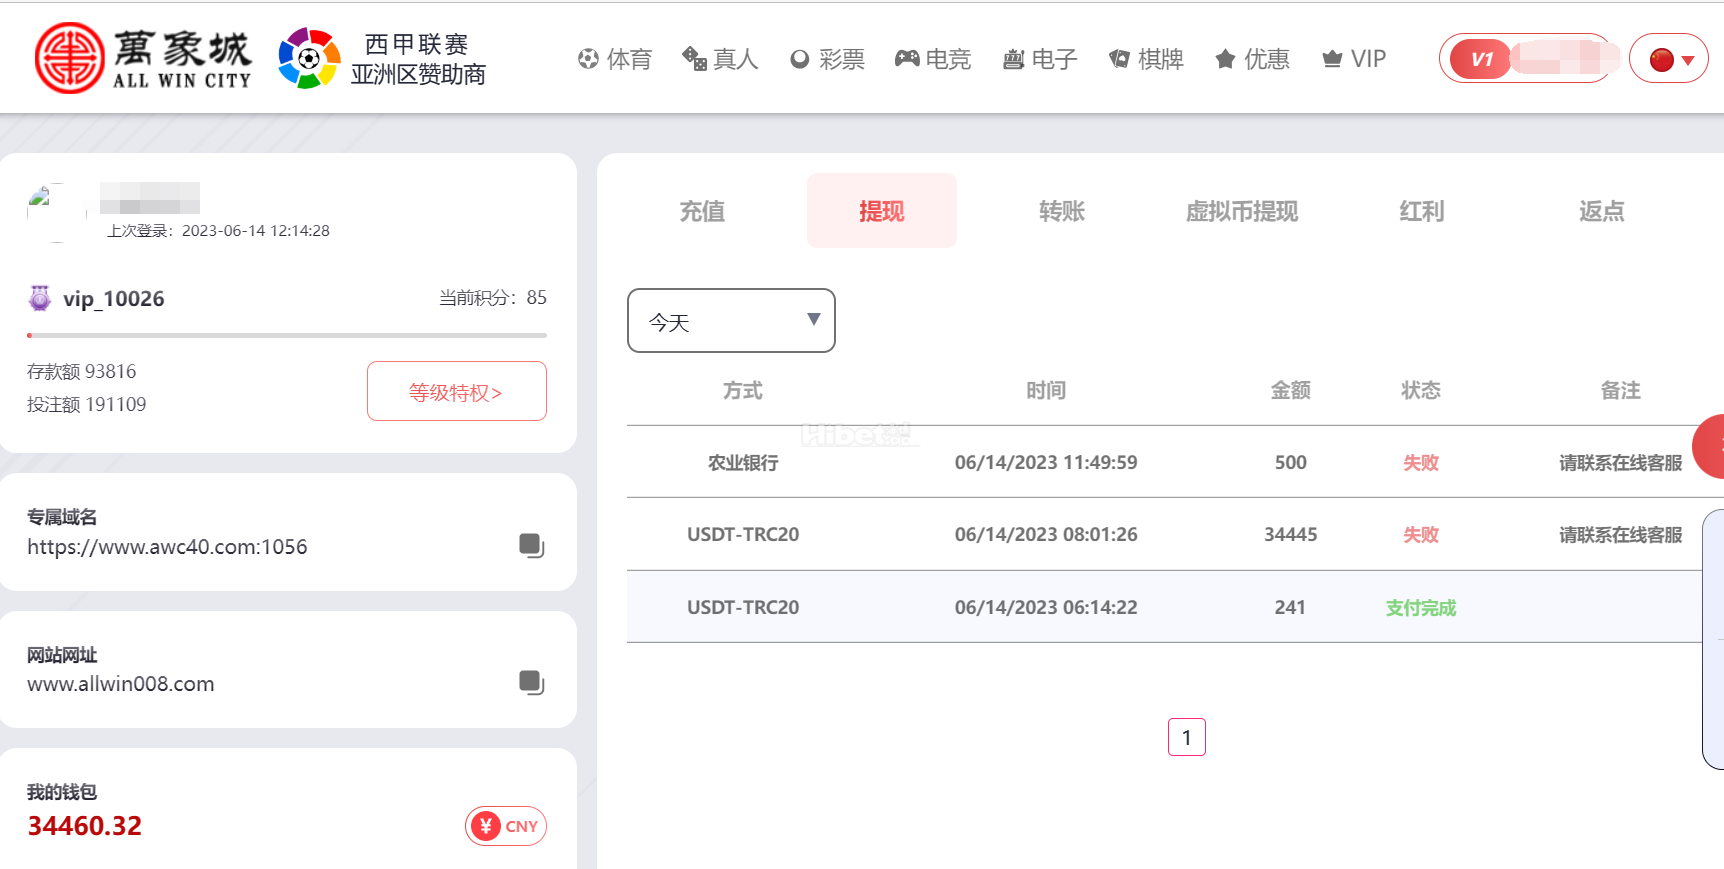Open the 棋牌 card games menu
Viewport: 1724px width, 869px height.
point(1146,59)
